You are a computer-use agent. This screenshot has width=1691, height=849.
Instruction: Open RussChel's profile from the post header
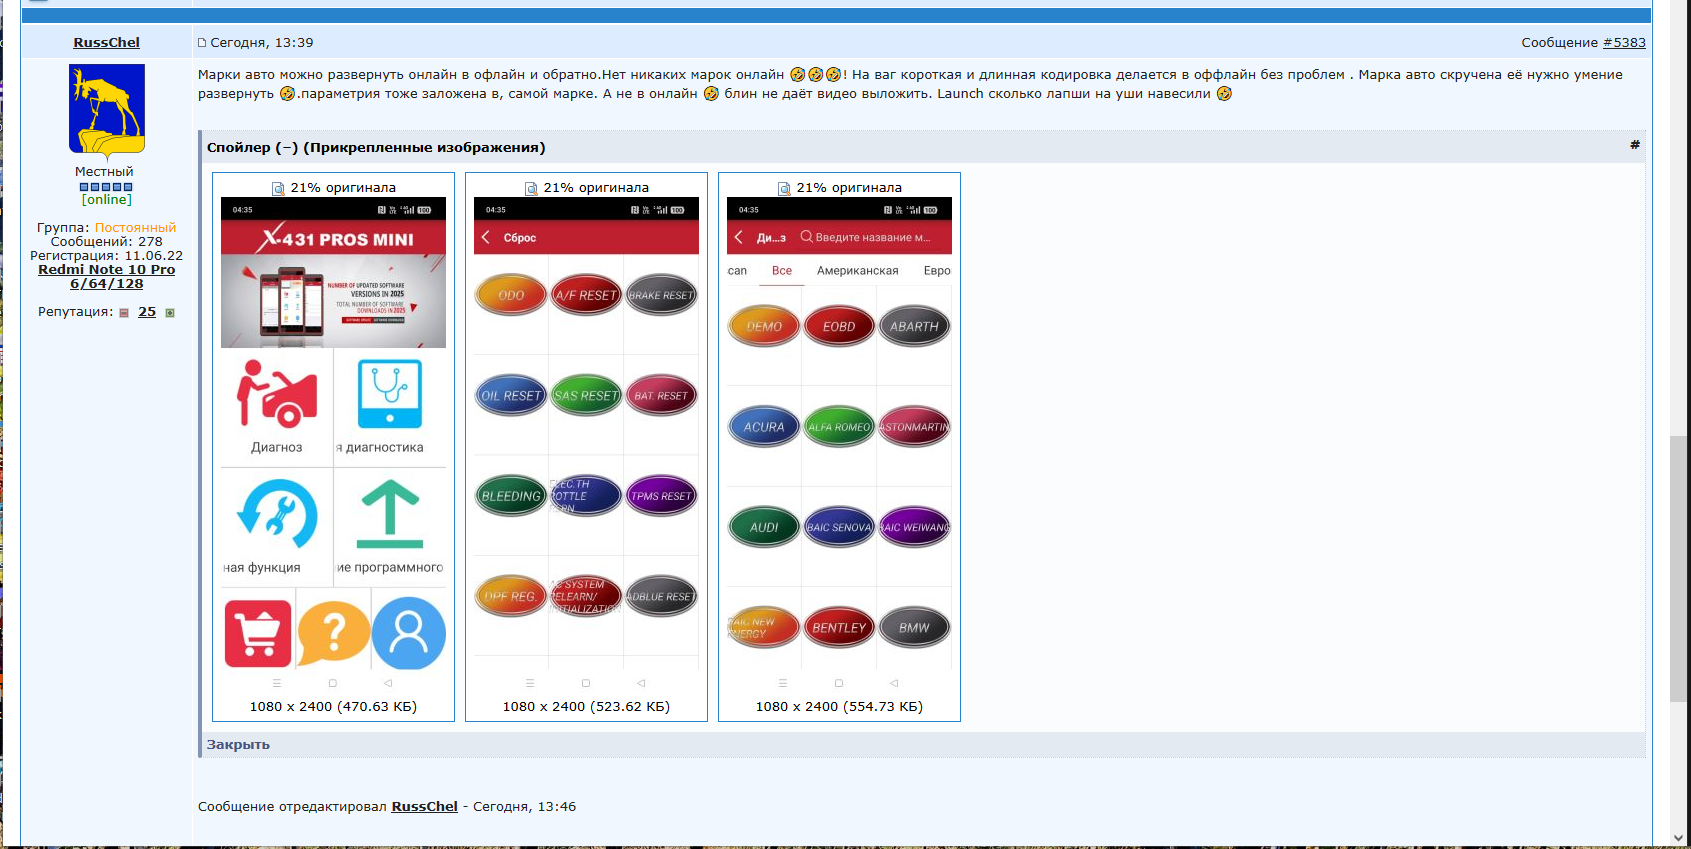[x=106, y=42]
